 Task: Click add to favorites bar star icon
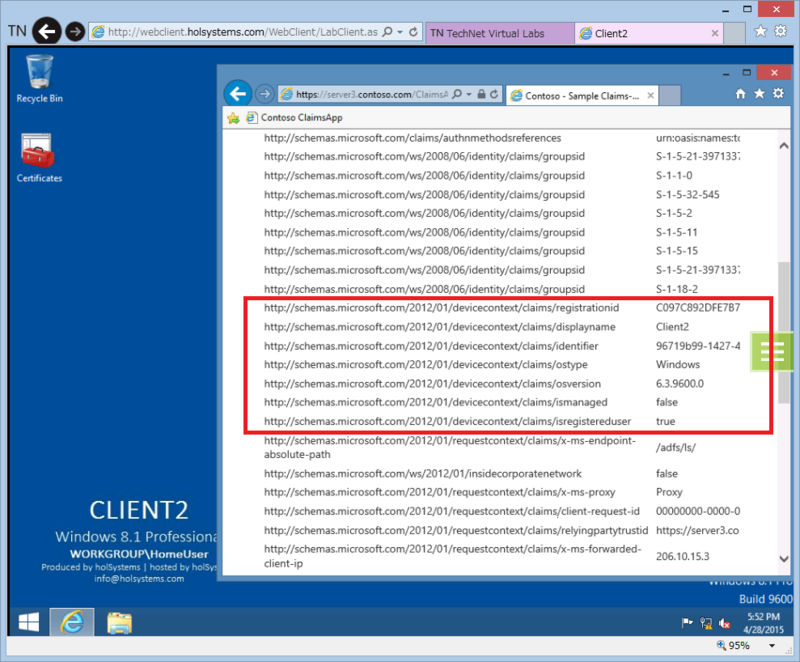coord(234,118)
